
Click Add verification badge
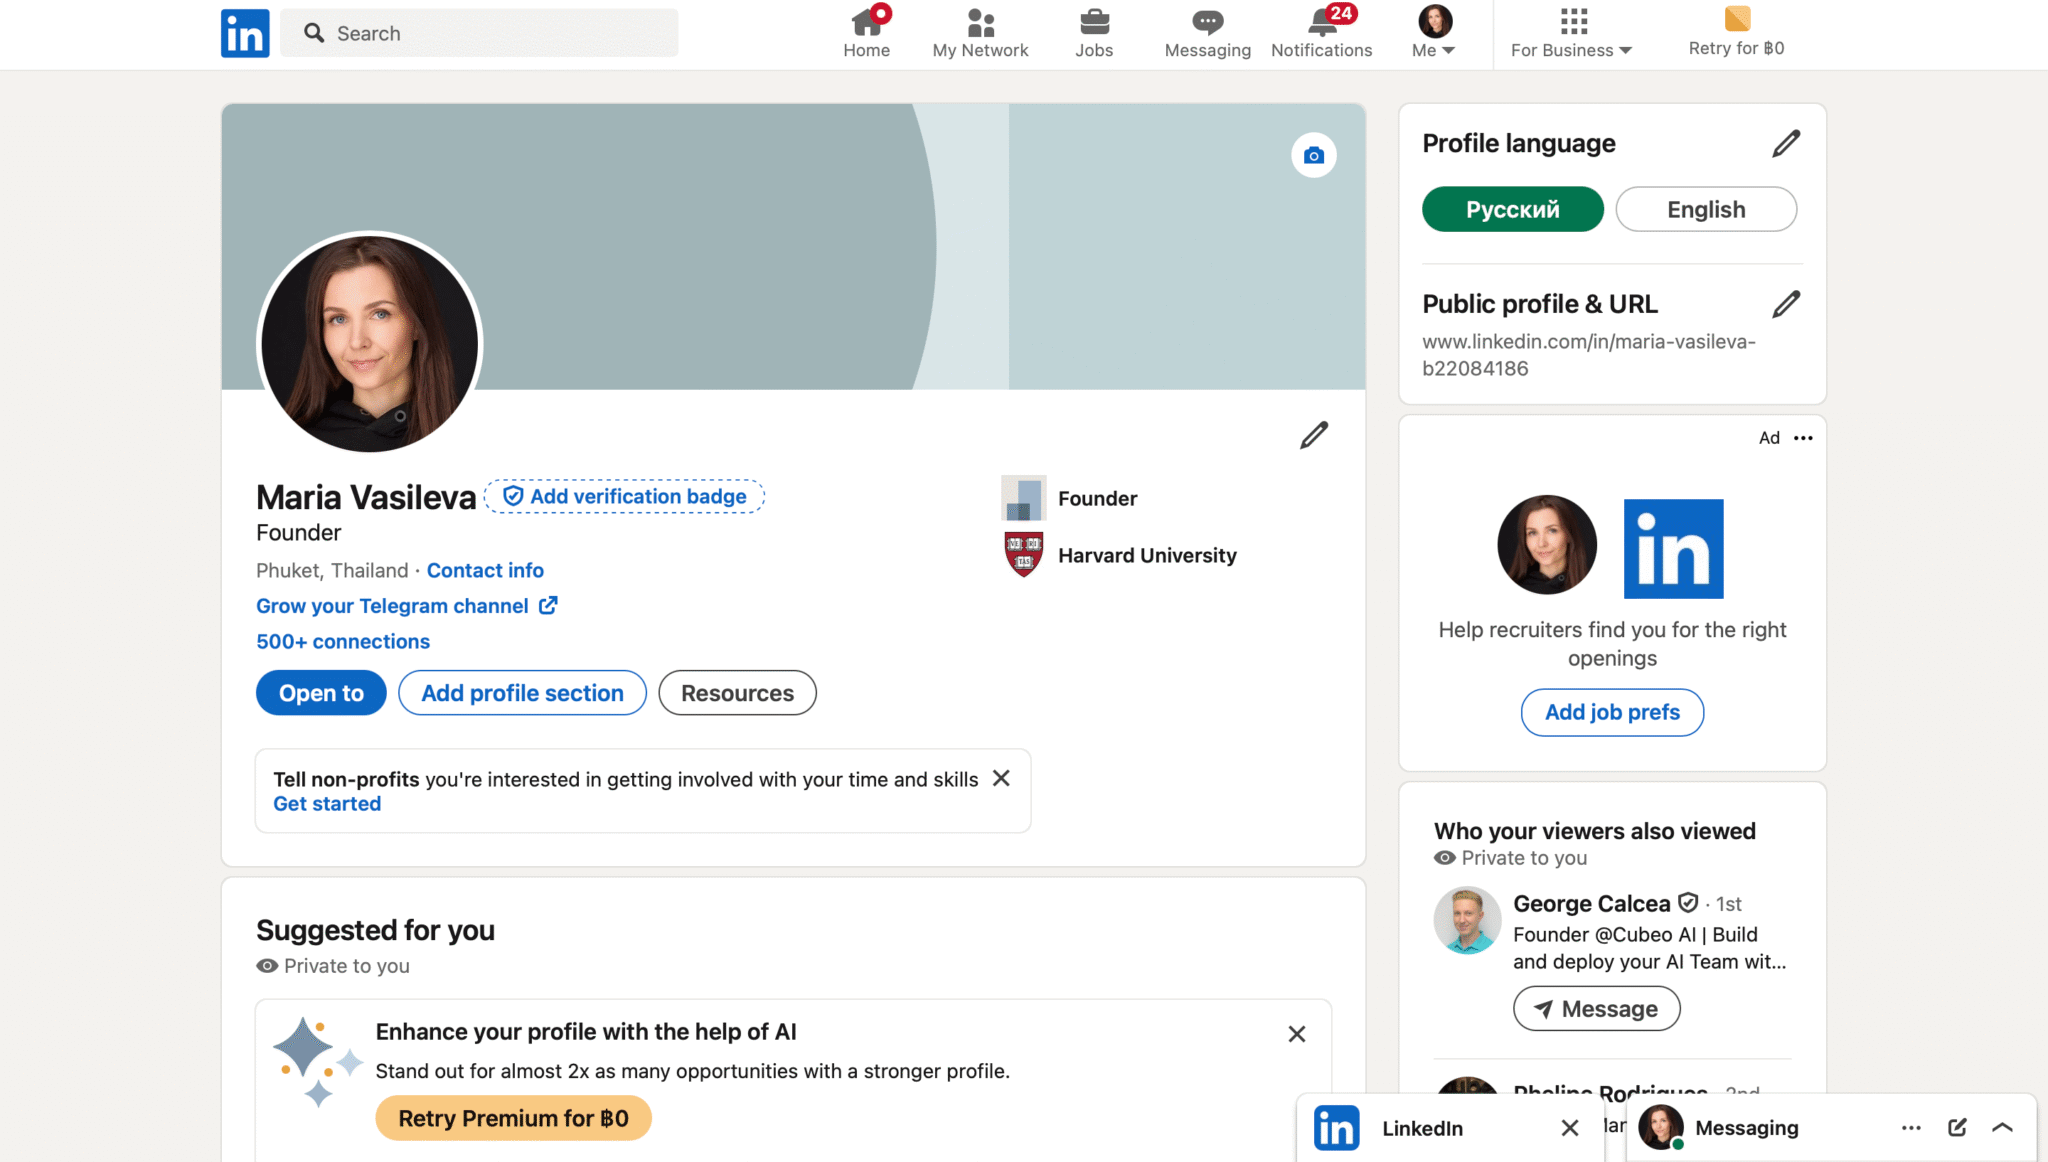click(x=625, y=496)
